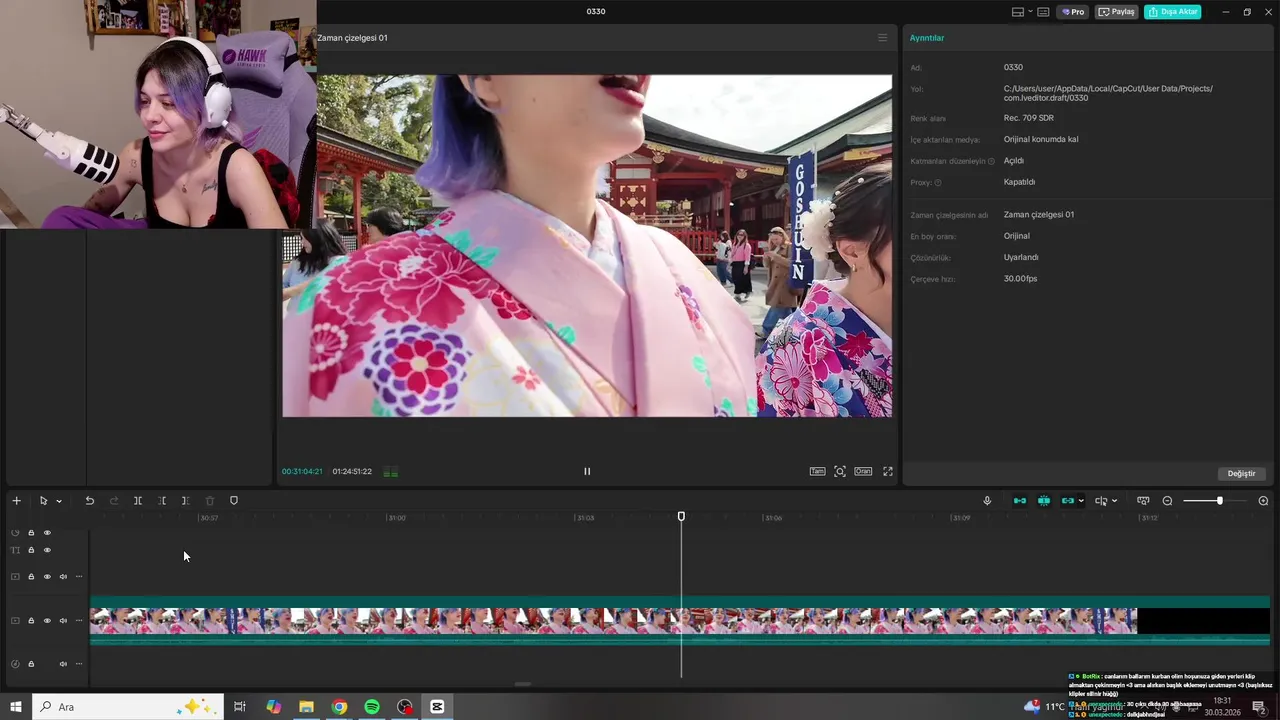Click the delete-left trim tool
This screenshot has height=720, width=1280.
tap(162, 501)
